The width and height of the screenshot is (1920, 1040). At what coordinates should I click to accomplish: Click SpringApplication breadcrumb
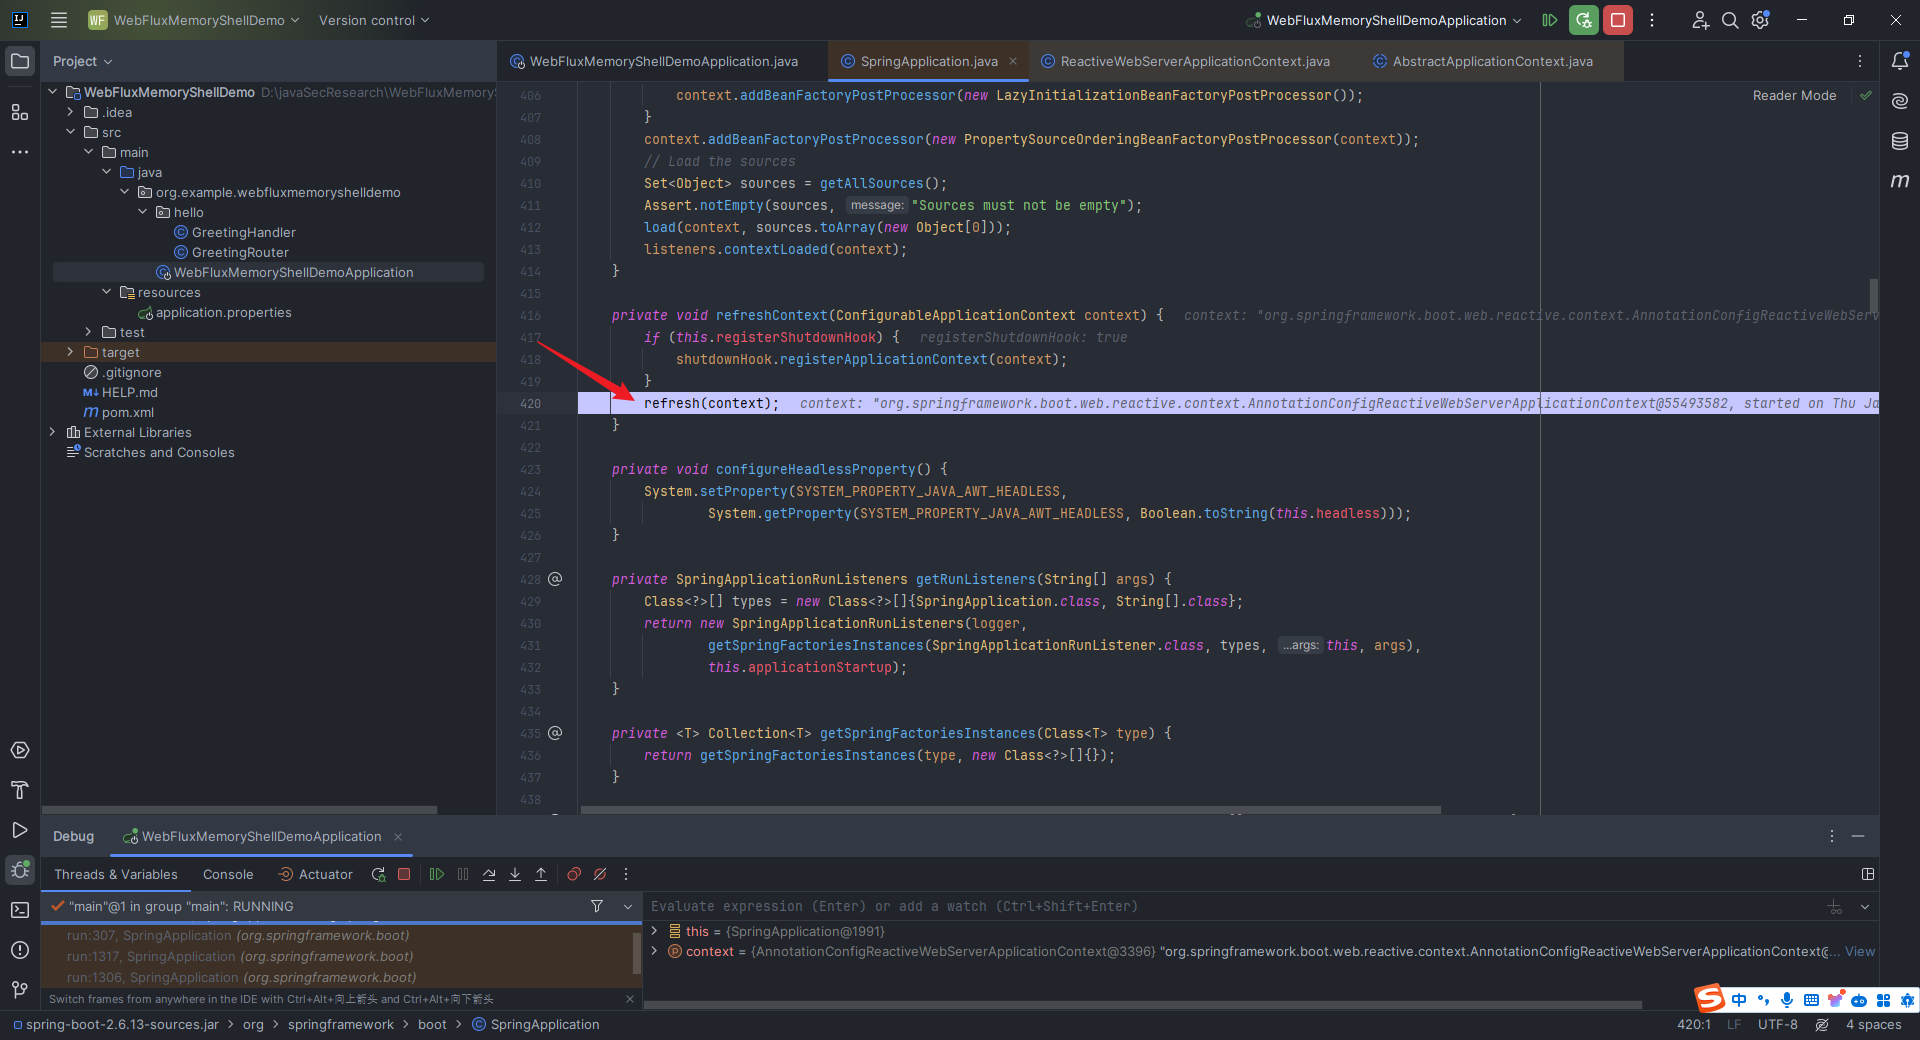pyautogui.click(x=535, y=1024)
